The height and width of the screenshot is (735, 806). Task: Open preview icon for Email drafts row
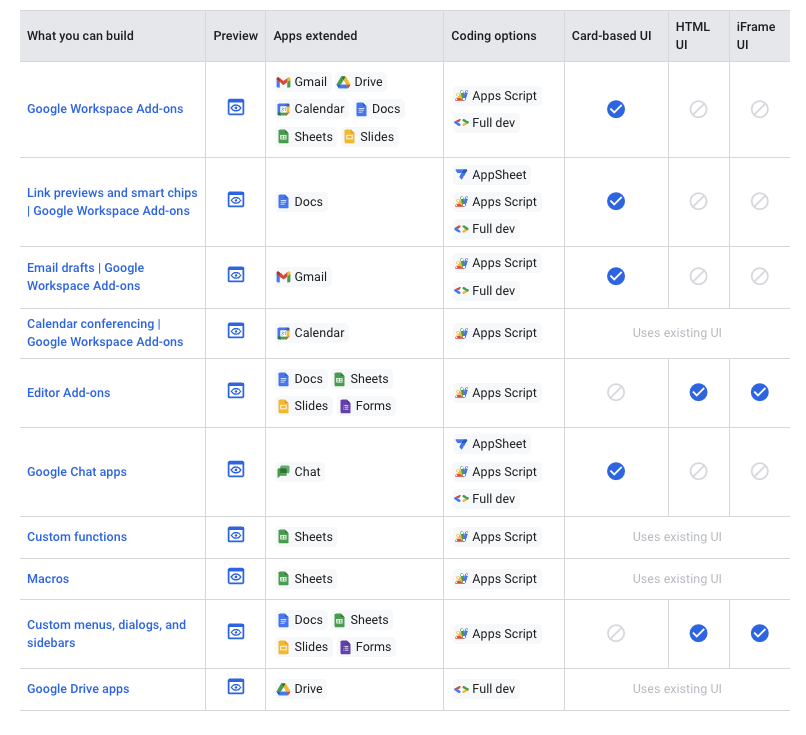click(236, 275)
